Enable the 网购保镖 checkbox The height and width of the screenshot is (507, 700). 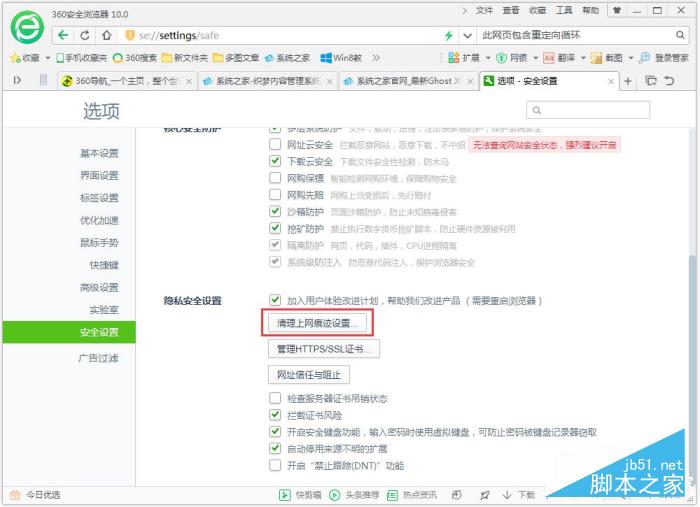click(275, 178)
